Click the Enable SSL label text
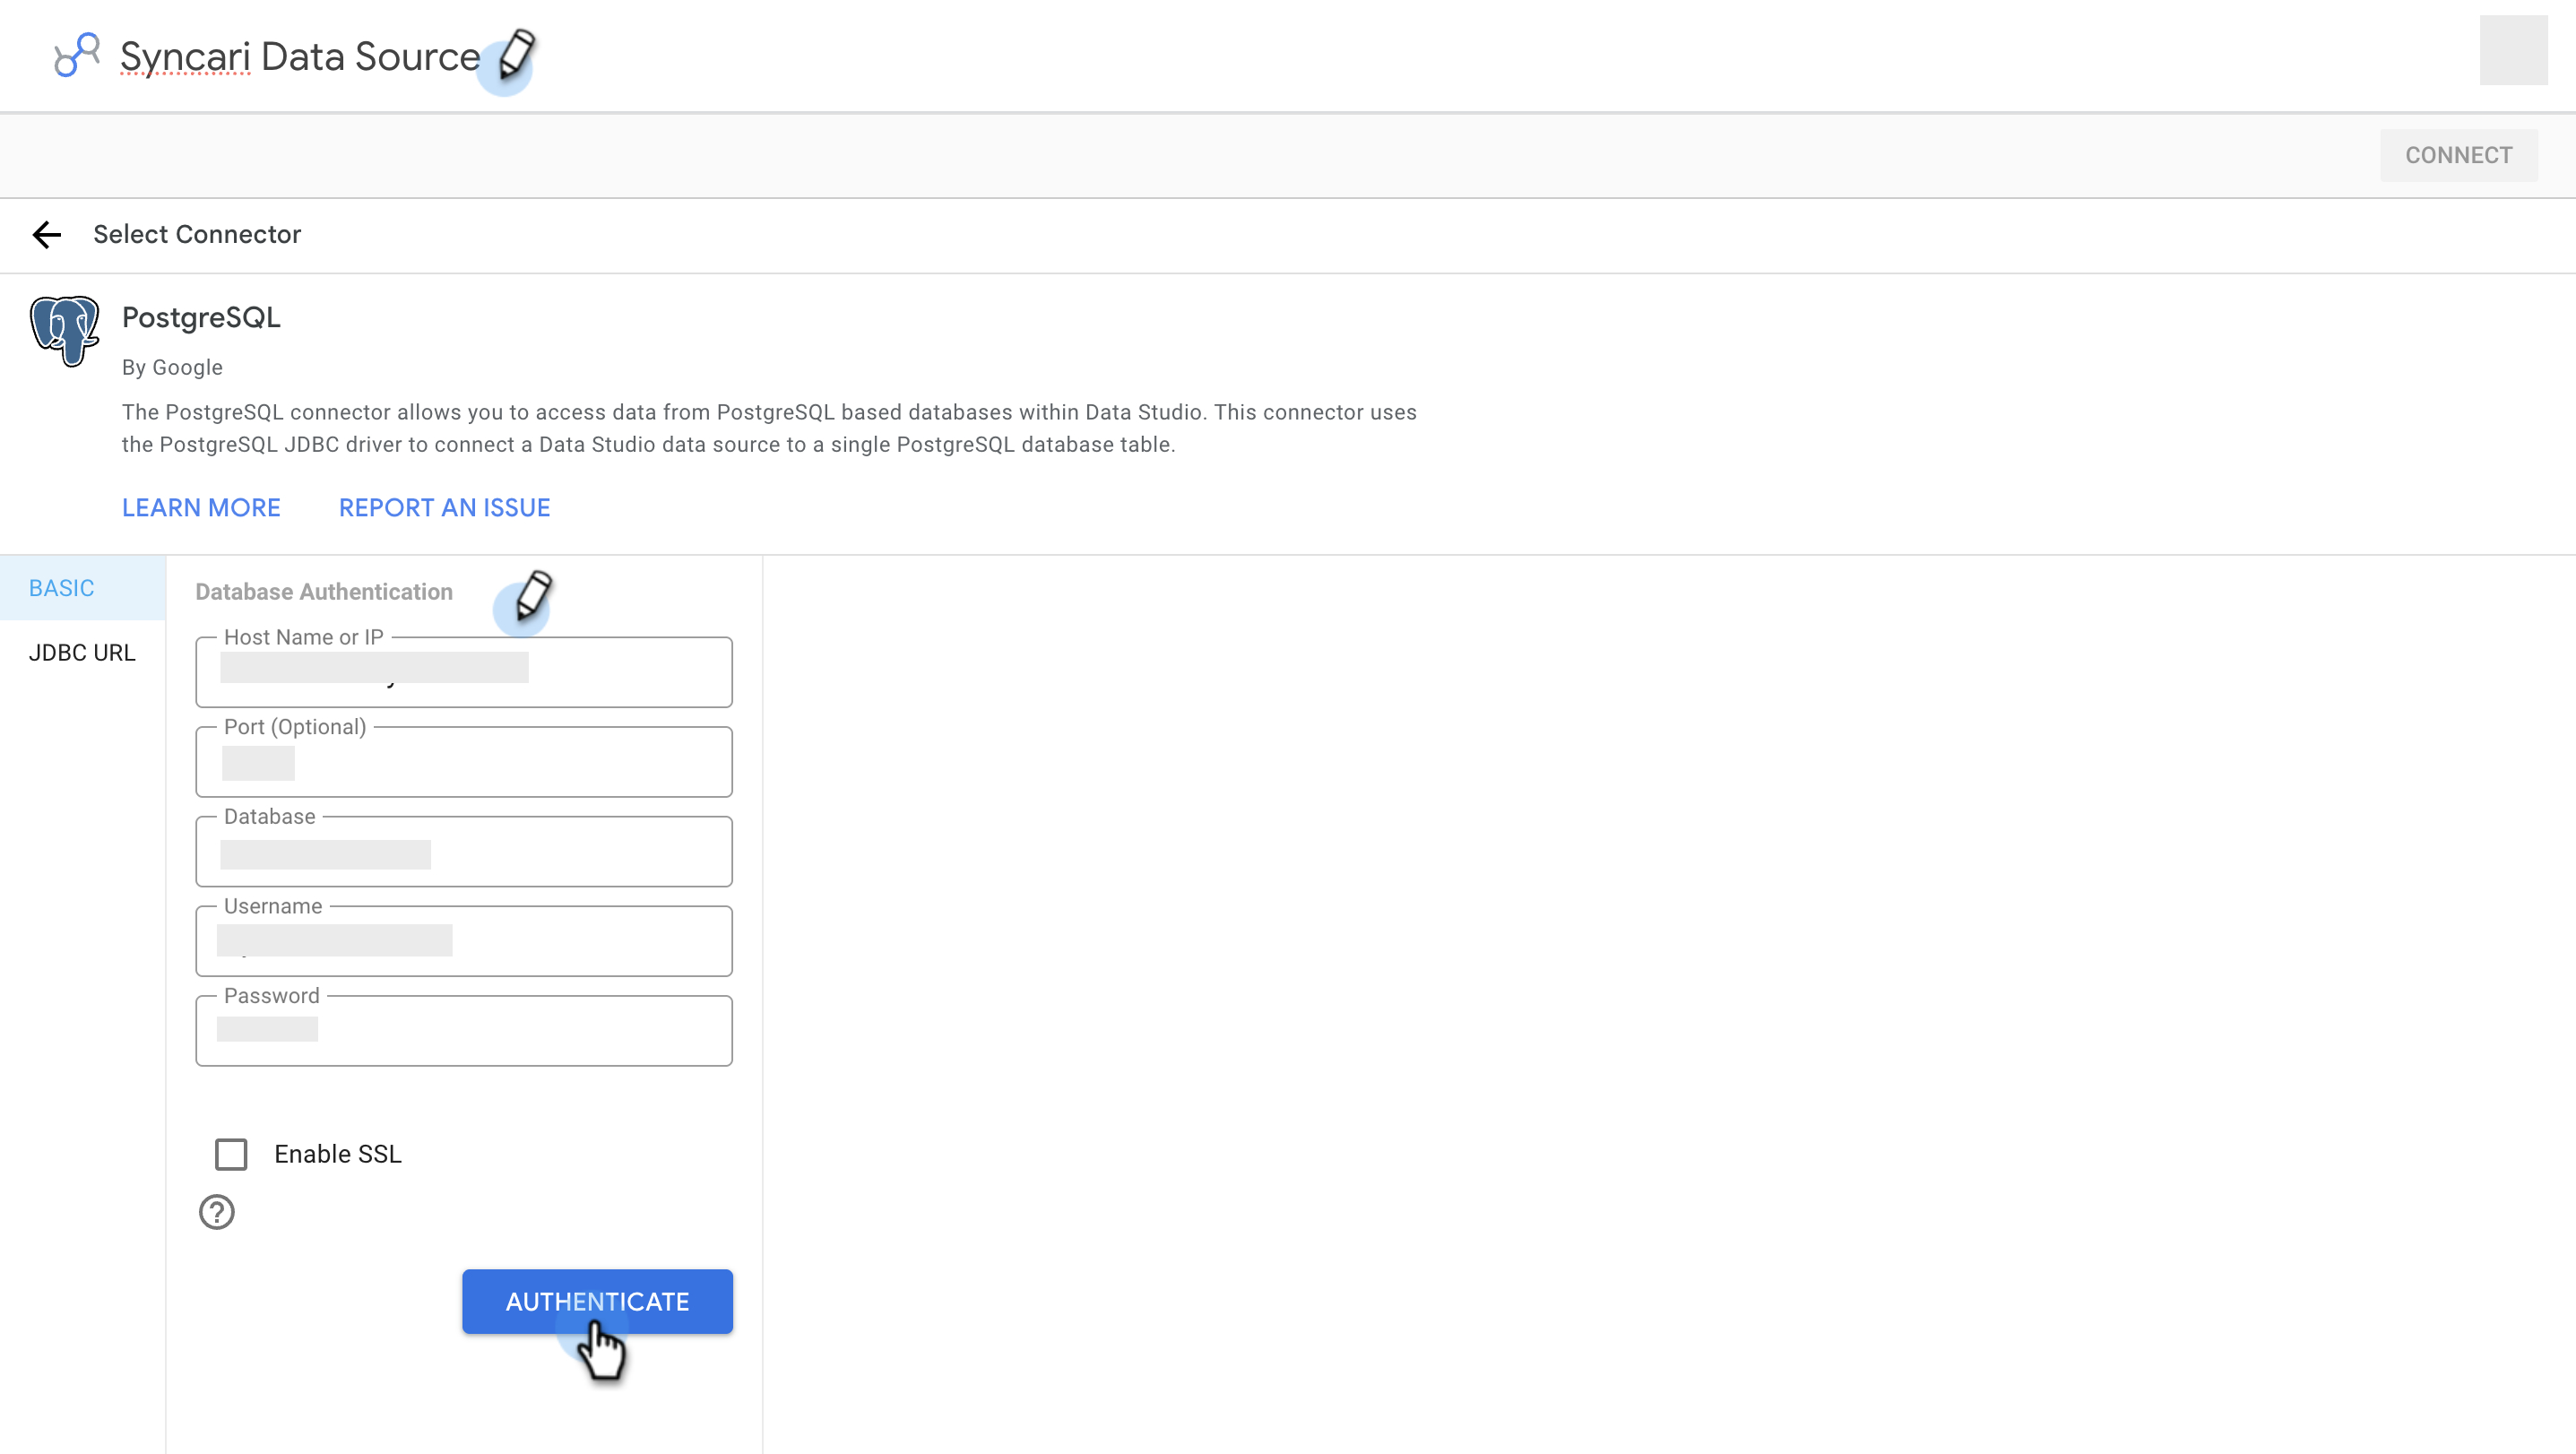The width and height of the screenshot is (2576, 1454). click(x=338, y=1154)
